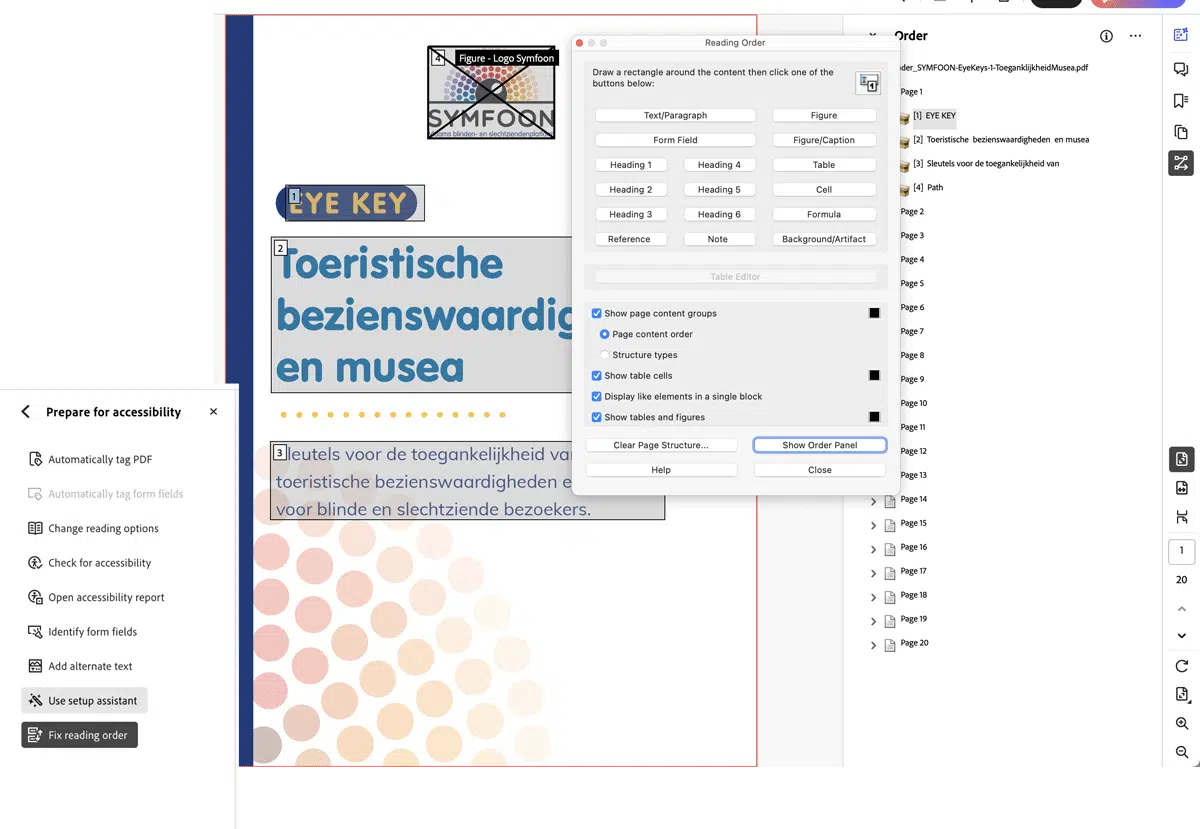Click Use setup assistant
The height and width of the screenshot is (829, 1200).
[84, 701]
